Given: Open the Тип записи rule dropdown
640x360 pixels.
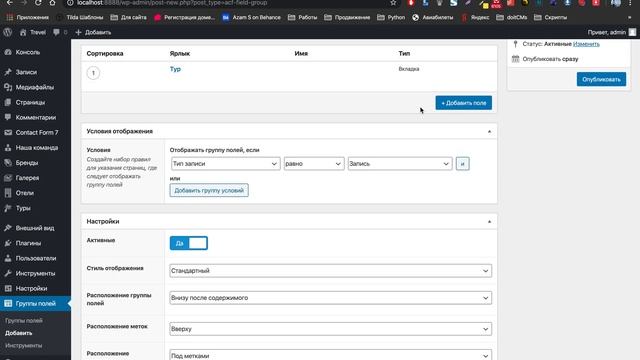Looking at the screenshot, I should pos(225,164).
